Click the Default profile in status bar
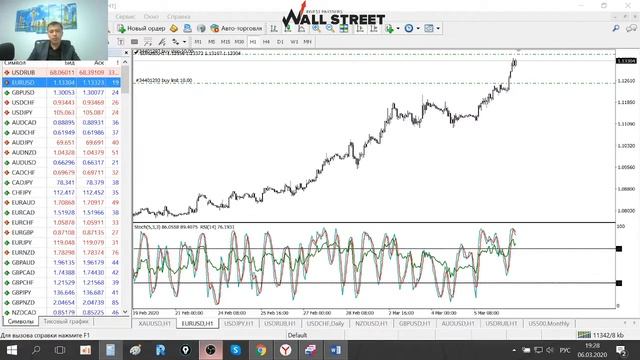 [297, 335]
